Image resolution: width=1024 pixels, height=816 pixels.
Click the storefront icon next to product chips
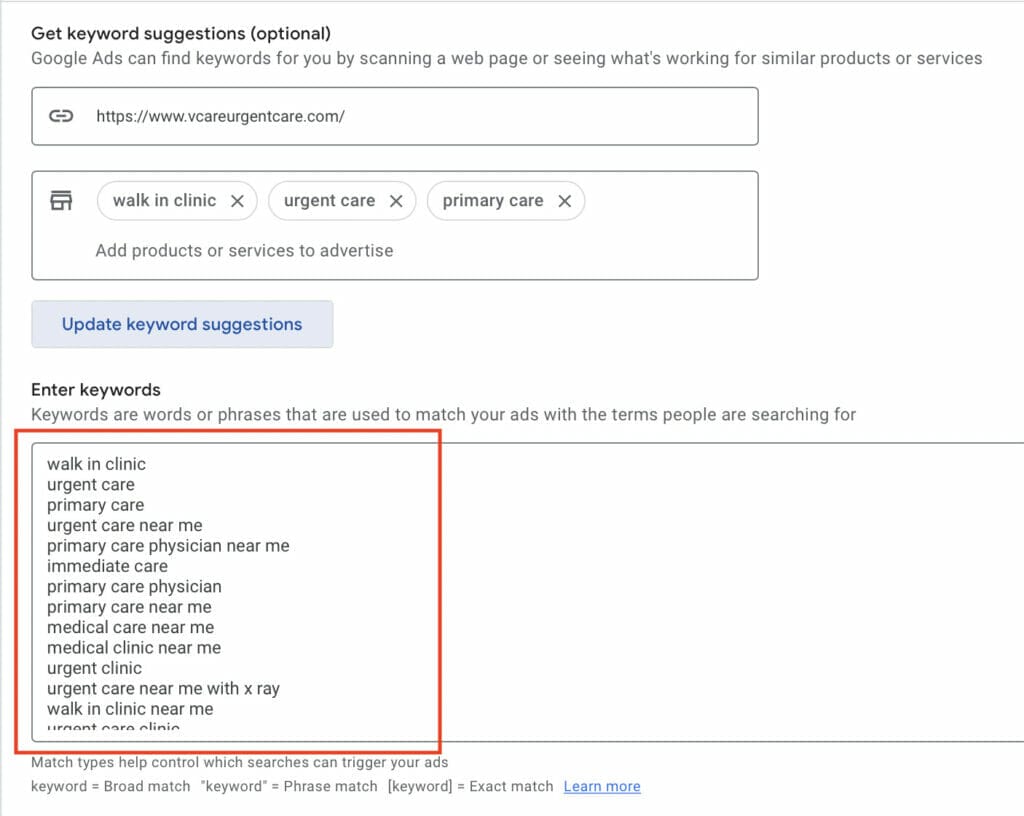[61, 199]
